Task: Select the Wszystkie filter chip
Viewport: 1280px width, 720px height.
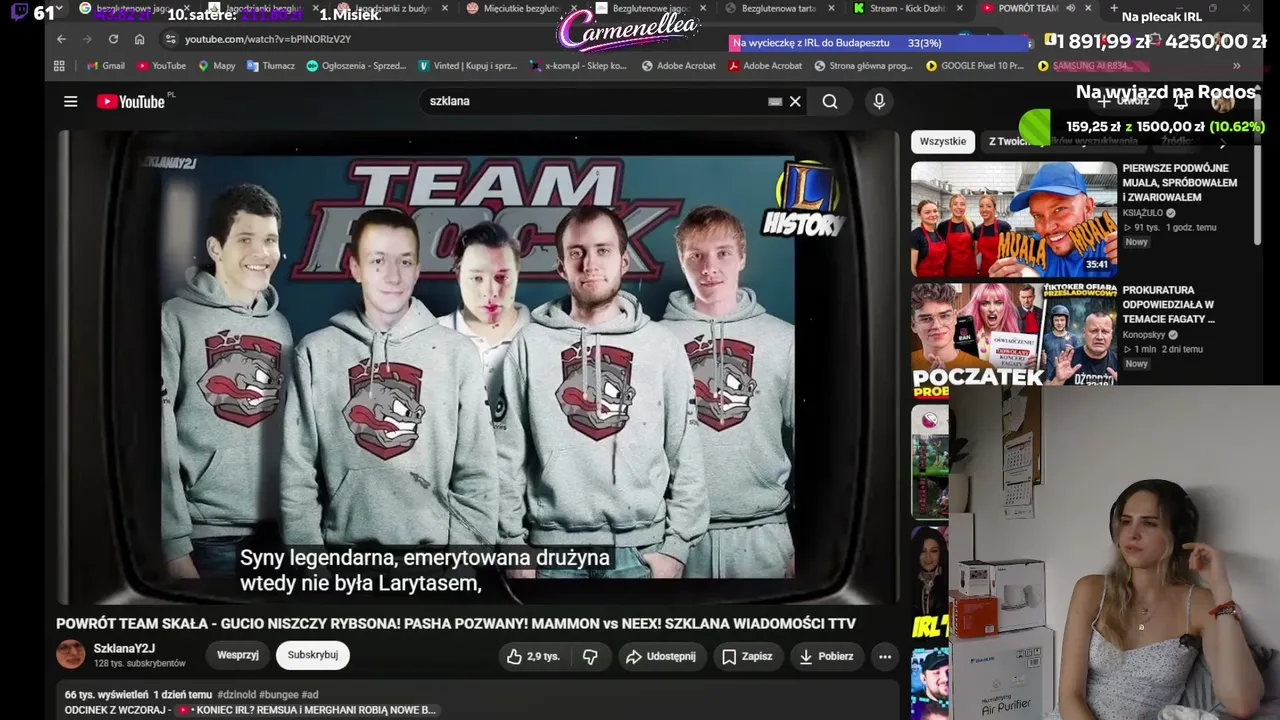Action: (x=943, y=141)
